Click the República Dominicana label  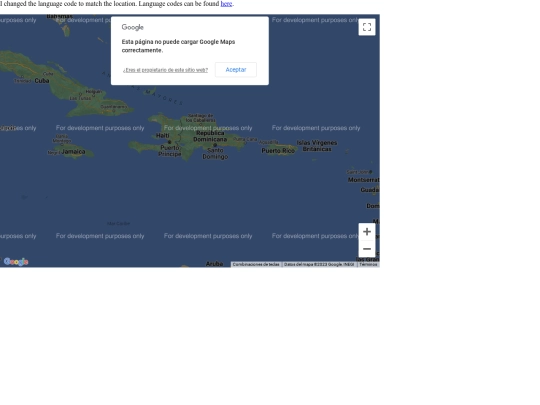(x=210, y=136)
